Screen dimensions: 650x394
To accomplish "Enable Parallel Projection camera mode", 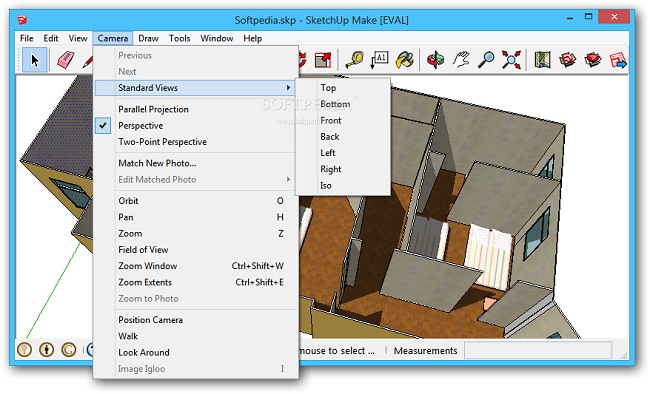I will coord(195,109).
